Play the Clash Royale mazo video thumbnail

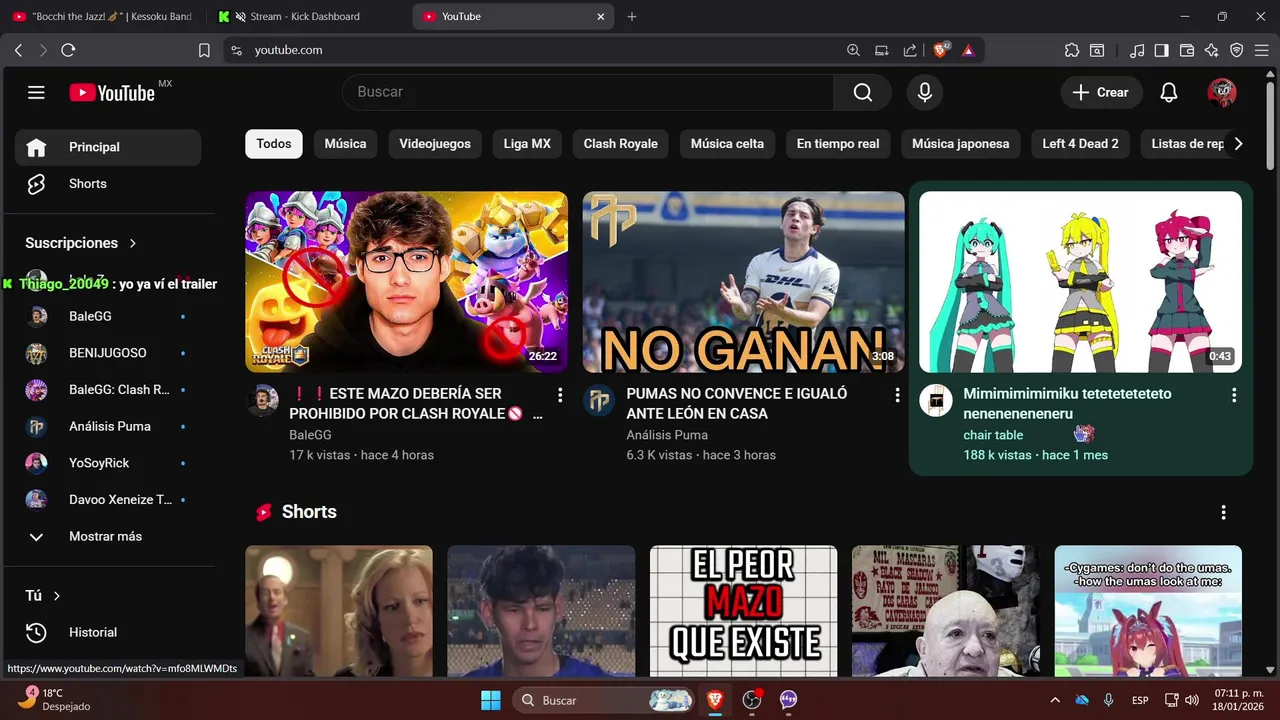pyautogui.click(x=407, y=282)
